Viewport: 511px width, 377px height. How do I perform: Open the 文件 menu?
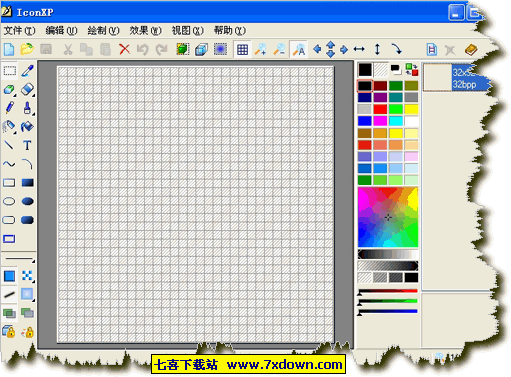coord(19,31)
